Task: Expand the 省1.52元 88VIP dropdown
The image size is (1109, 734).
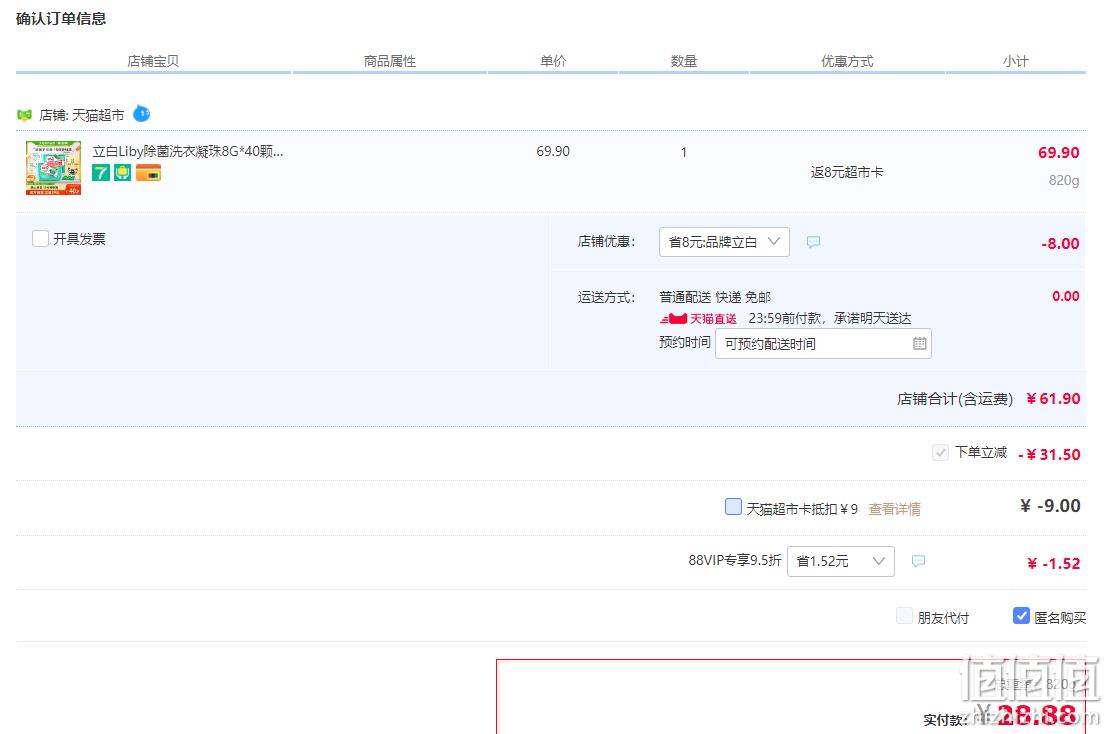Action: point(840,561)
